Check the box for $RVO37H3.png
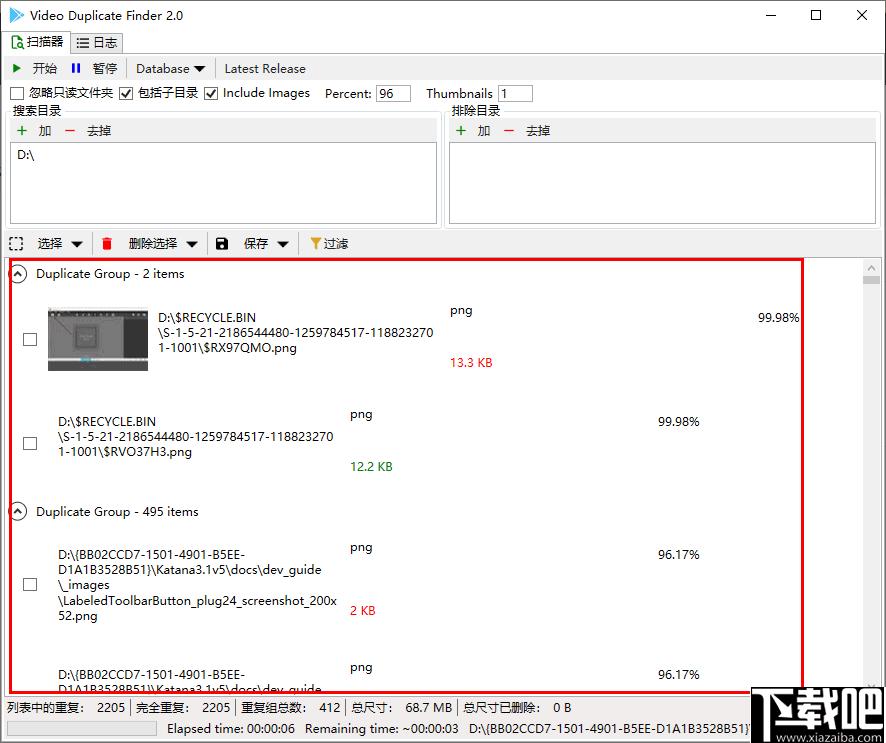Viewport: 886px width, 743px height. point(30,443)
